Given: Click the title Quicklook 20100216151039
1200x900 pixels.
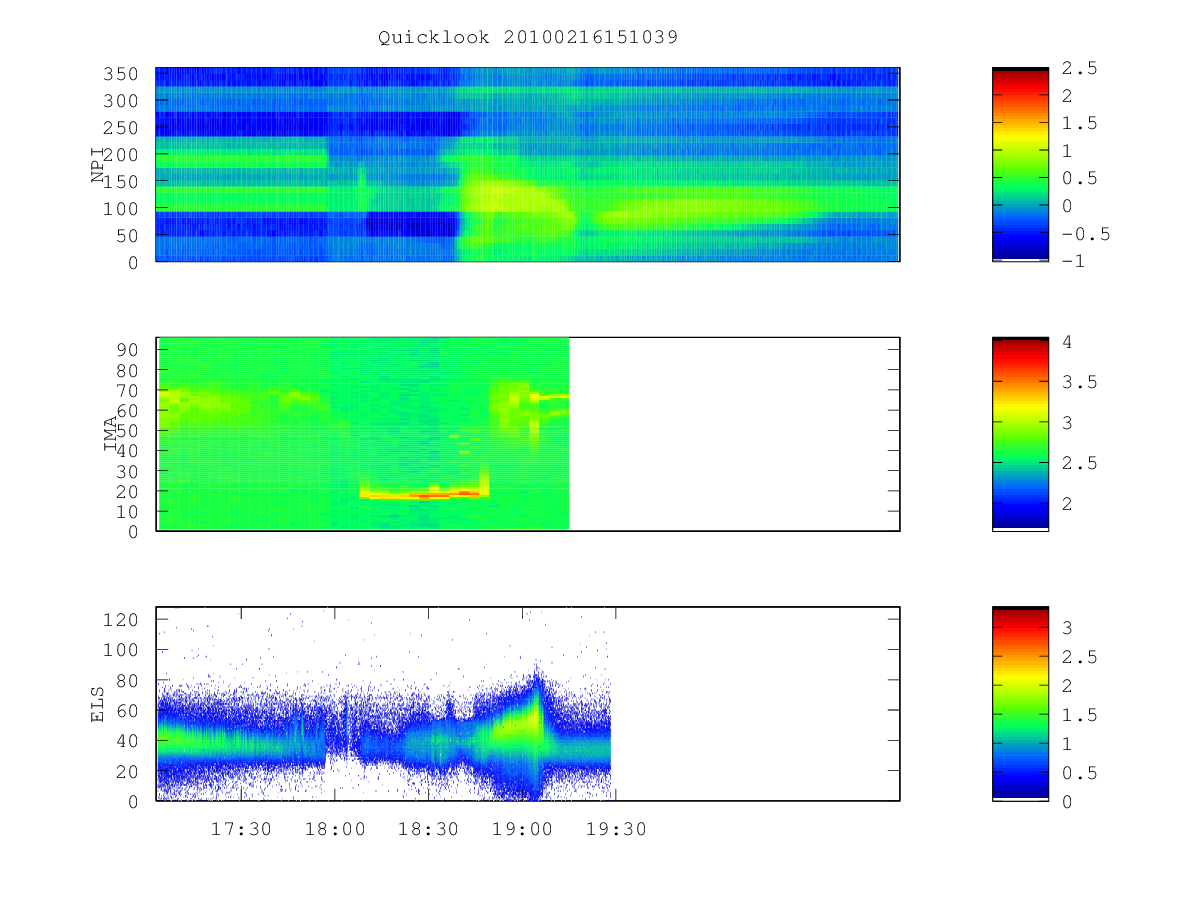Looking at the screenshot, I should click(x=528, y=37).
